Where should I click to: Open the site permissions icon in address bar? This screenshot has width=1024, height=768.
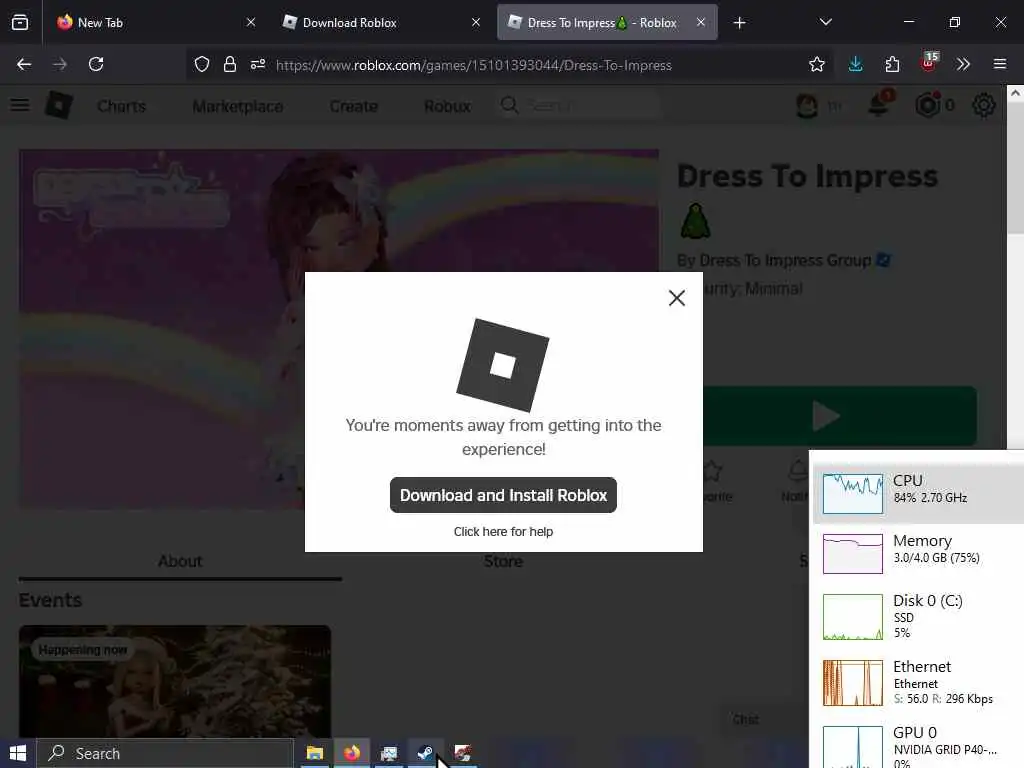pos(258,64)
